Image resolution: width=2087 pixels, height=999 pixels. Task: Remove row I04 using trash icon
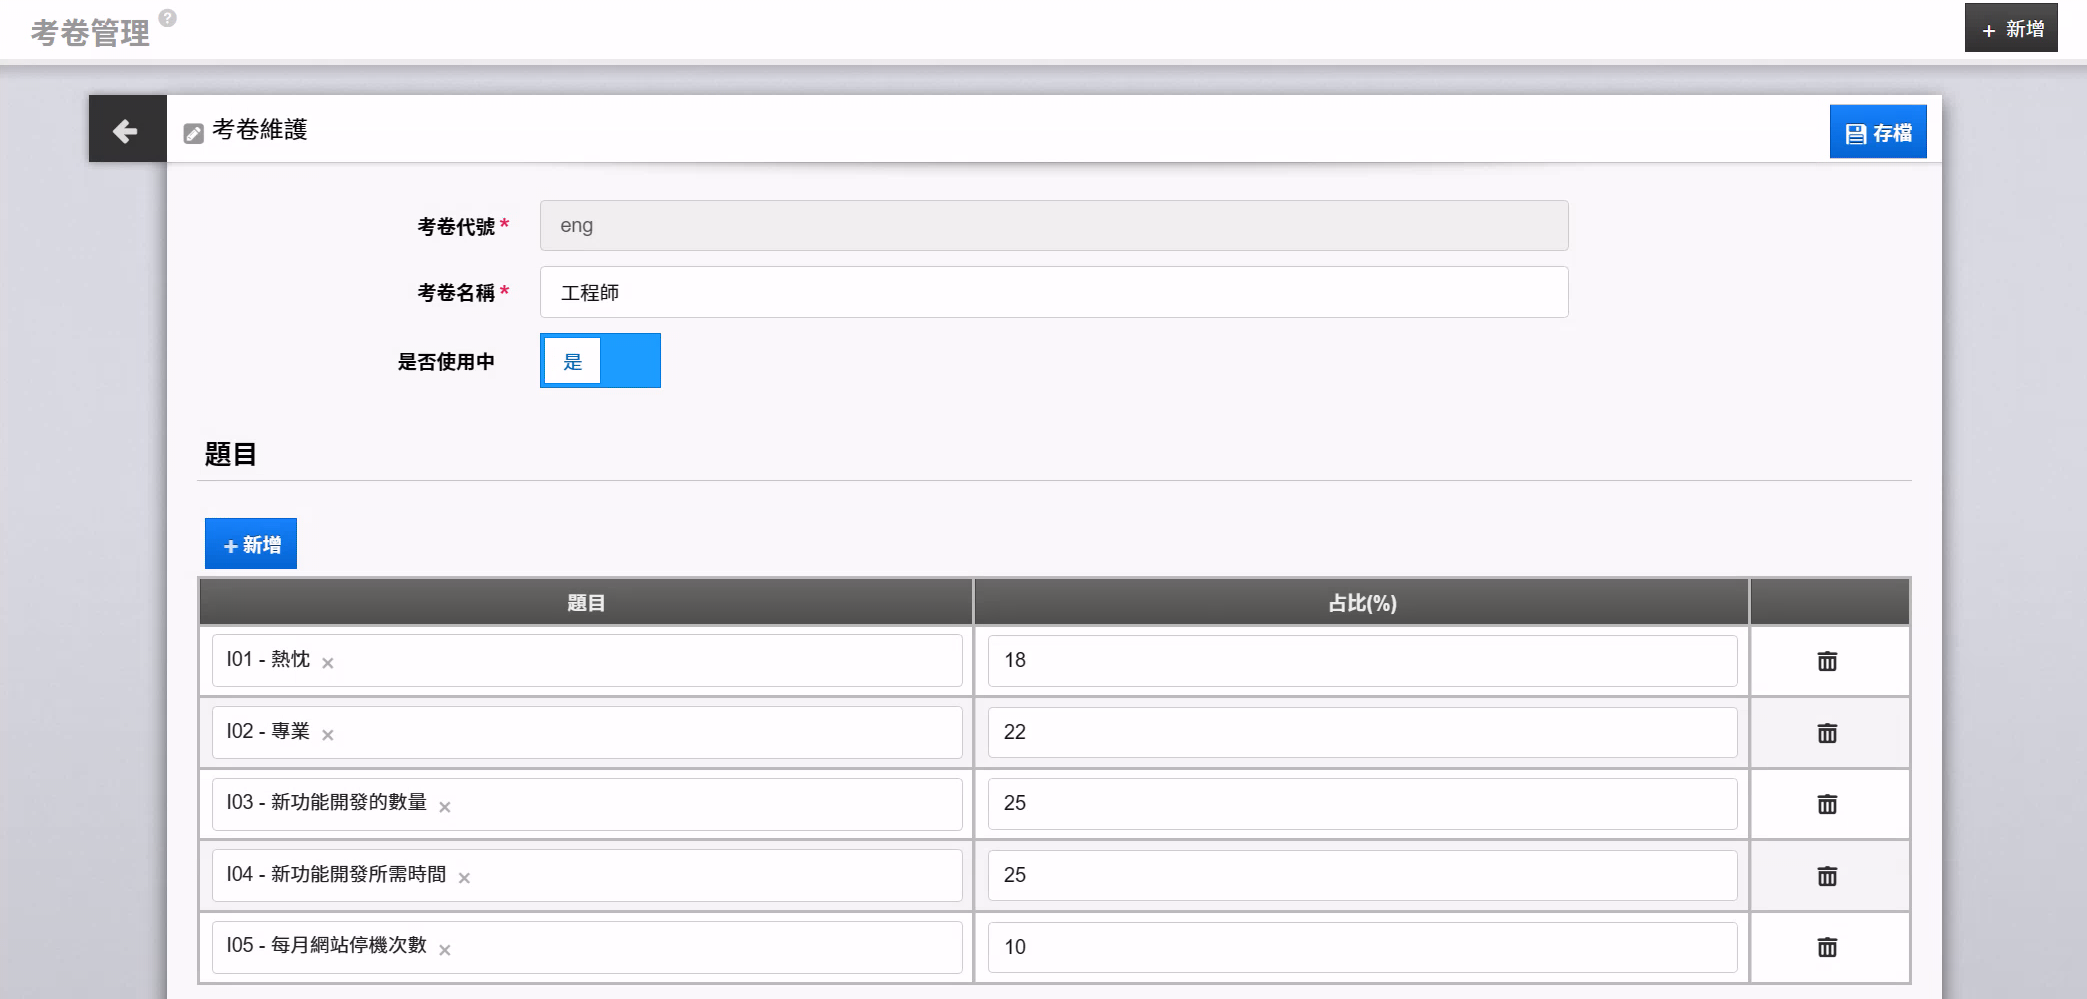coord(1826,876)
